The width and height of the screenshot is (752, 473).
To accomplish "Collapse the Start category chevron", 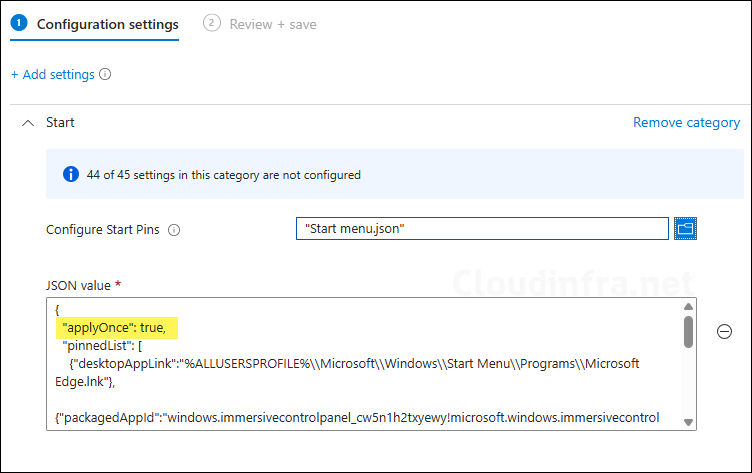I will click(x=28, y=123).
